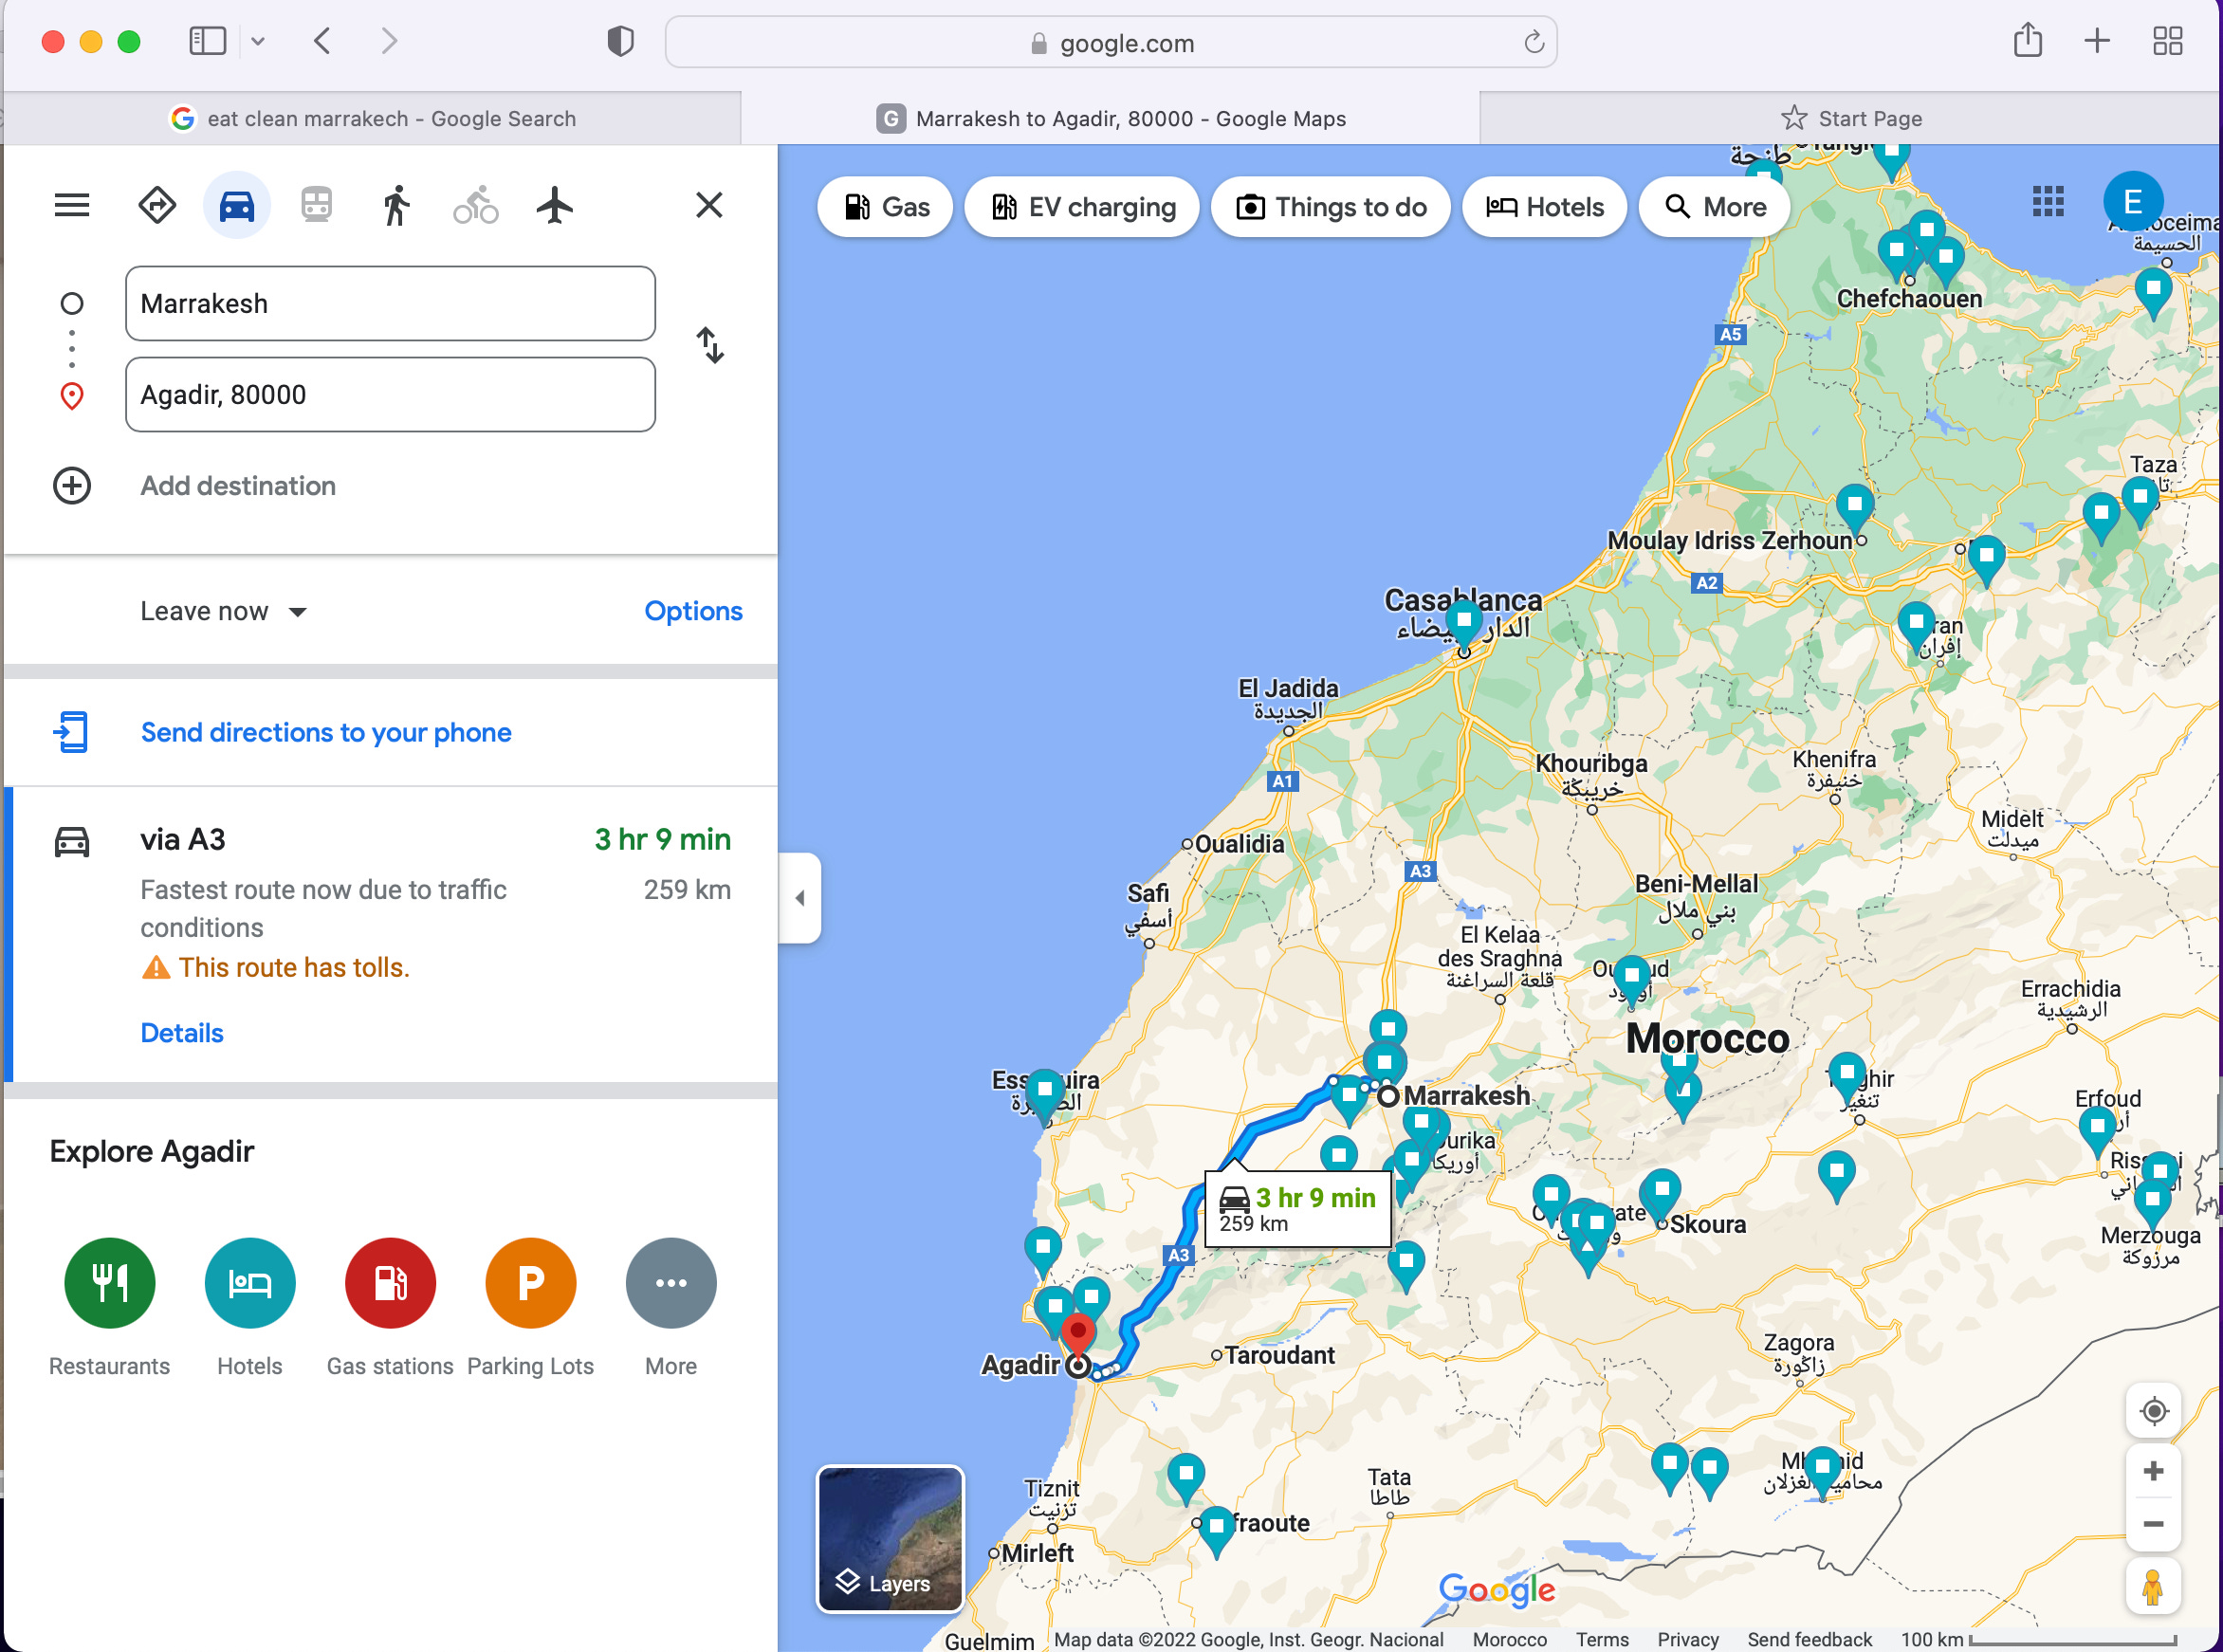Click the Details link for A3 route
Image resolution: width=2223 pixels, height=1652 pixels.
pos(182,1033)
